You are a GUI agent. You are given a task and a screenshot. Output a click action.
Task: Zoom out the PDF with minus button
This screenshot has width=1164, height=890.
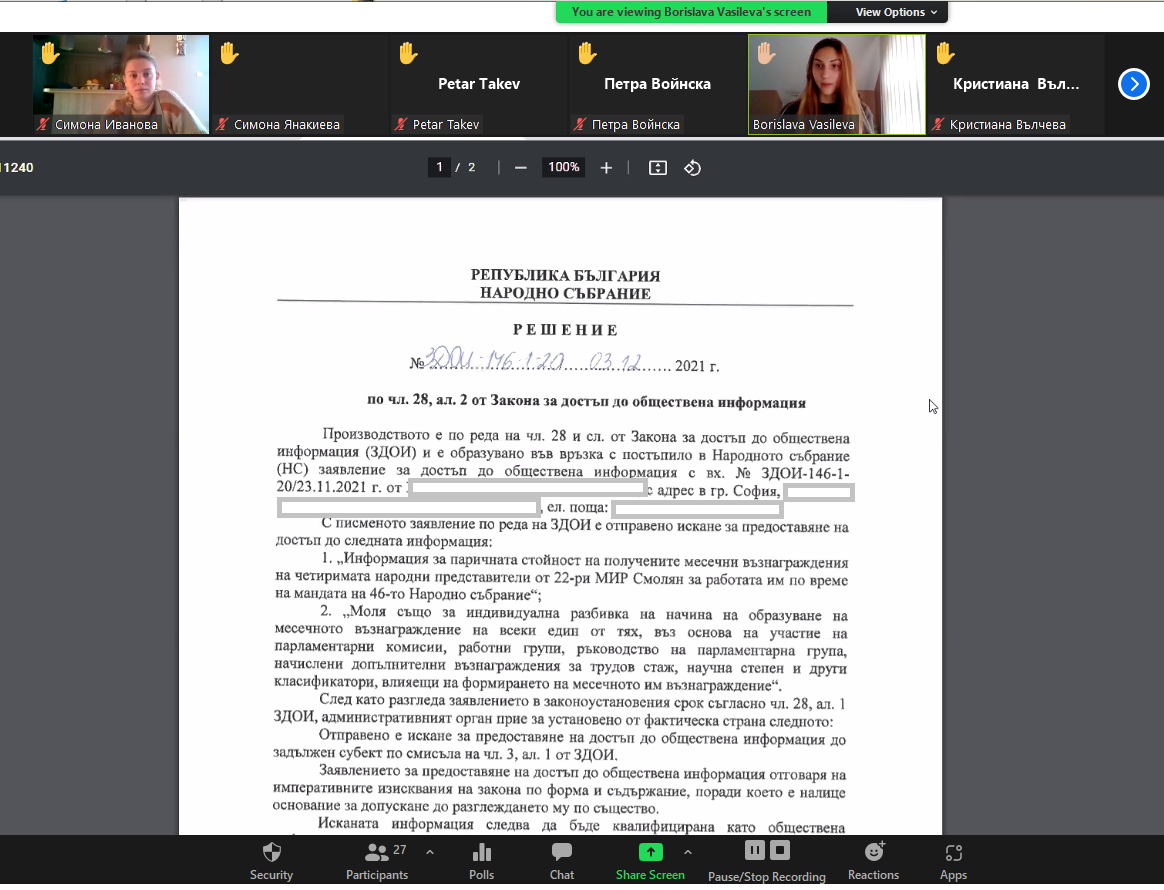520,168
